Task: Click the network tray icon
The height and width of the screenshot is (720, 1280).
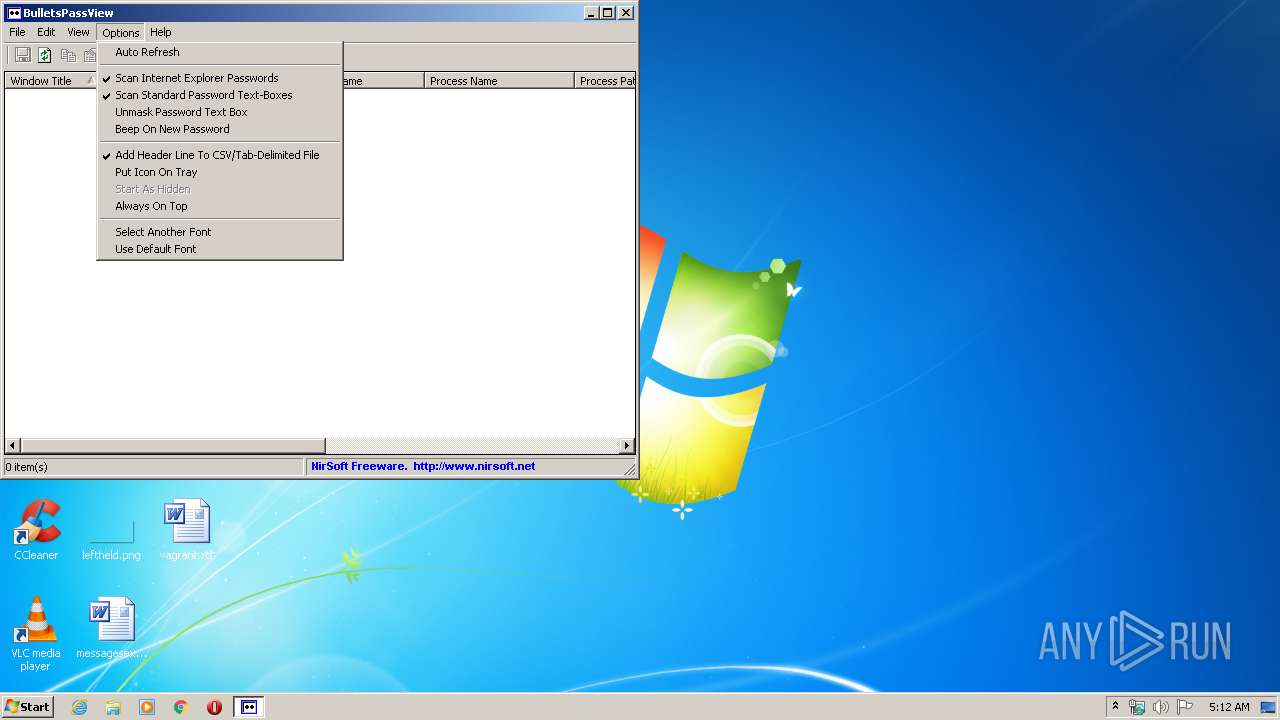Action: tap(1137, 707)
